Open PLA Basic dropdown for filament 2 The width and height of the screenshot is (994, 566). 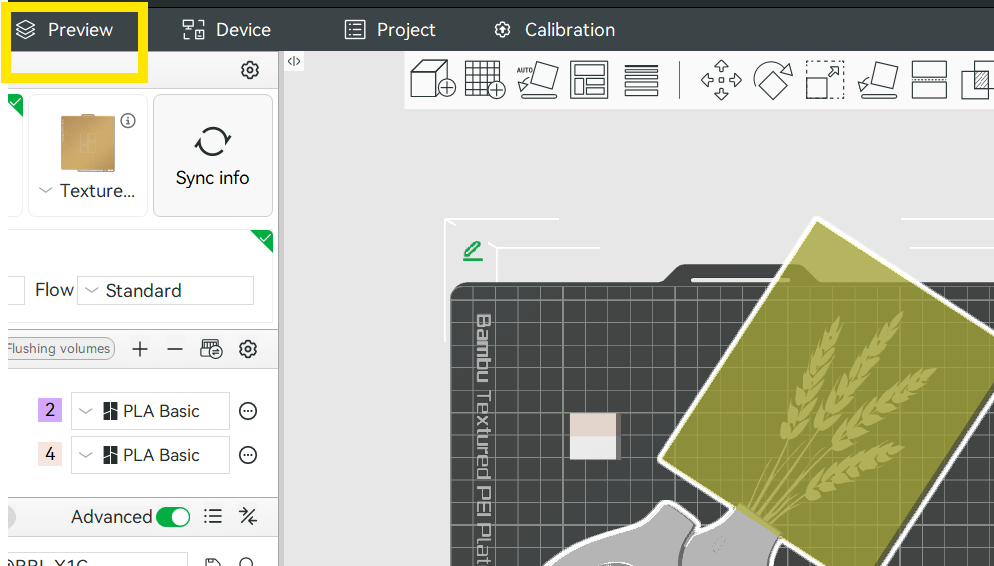(150, 411)
